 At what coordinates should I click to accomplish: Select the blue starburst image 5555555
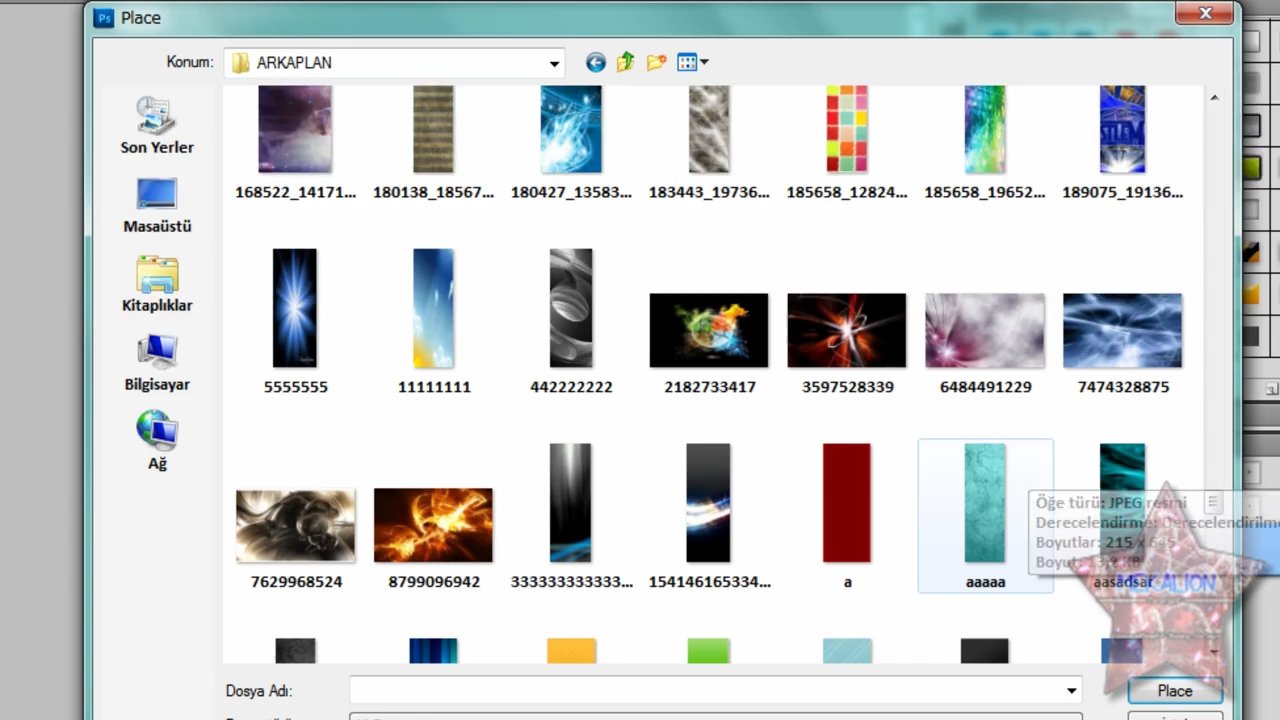(295, 308)
